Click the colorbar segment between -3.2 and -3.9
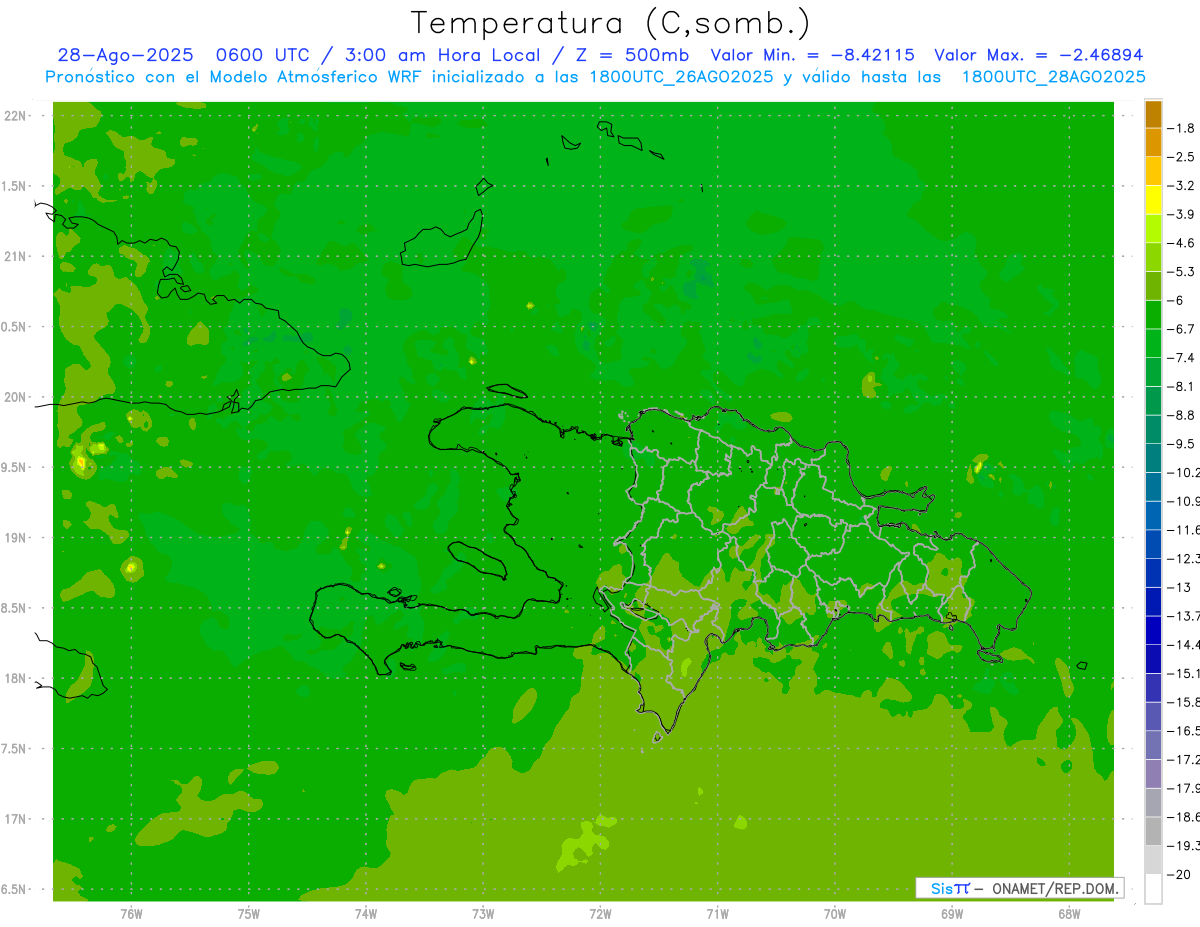Image resolution: width=1200 pixels, height=927 pixels. point(1153,200)
